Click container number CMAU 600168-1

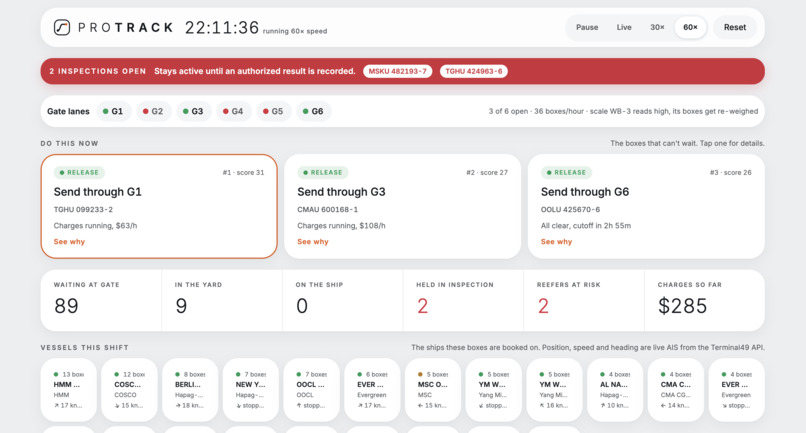pos(327,209)
